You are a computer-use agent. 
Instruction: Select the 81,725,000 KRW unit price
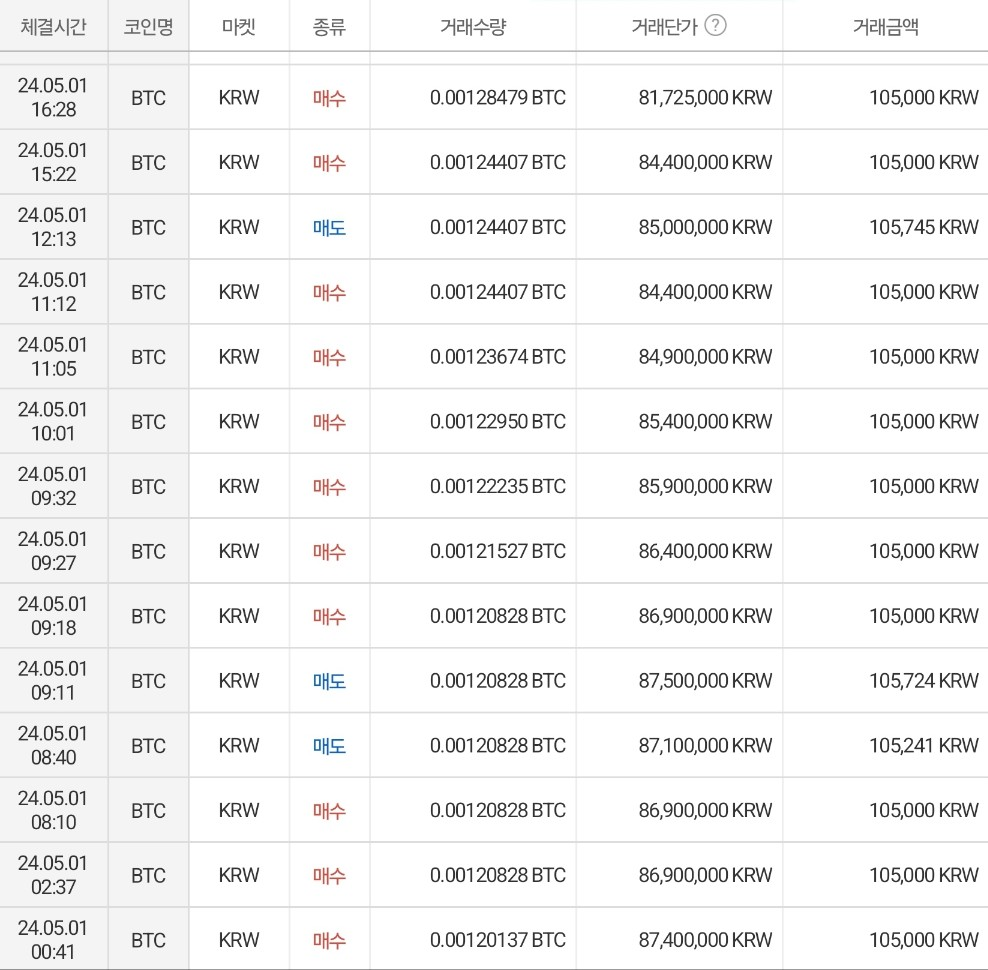pos(705,98)
